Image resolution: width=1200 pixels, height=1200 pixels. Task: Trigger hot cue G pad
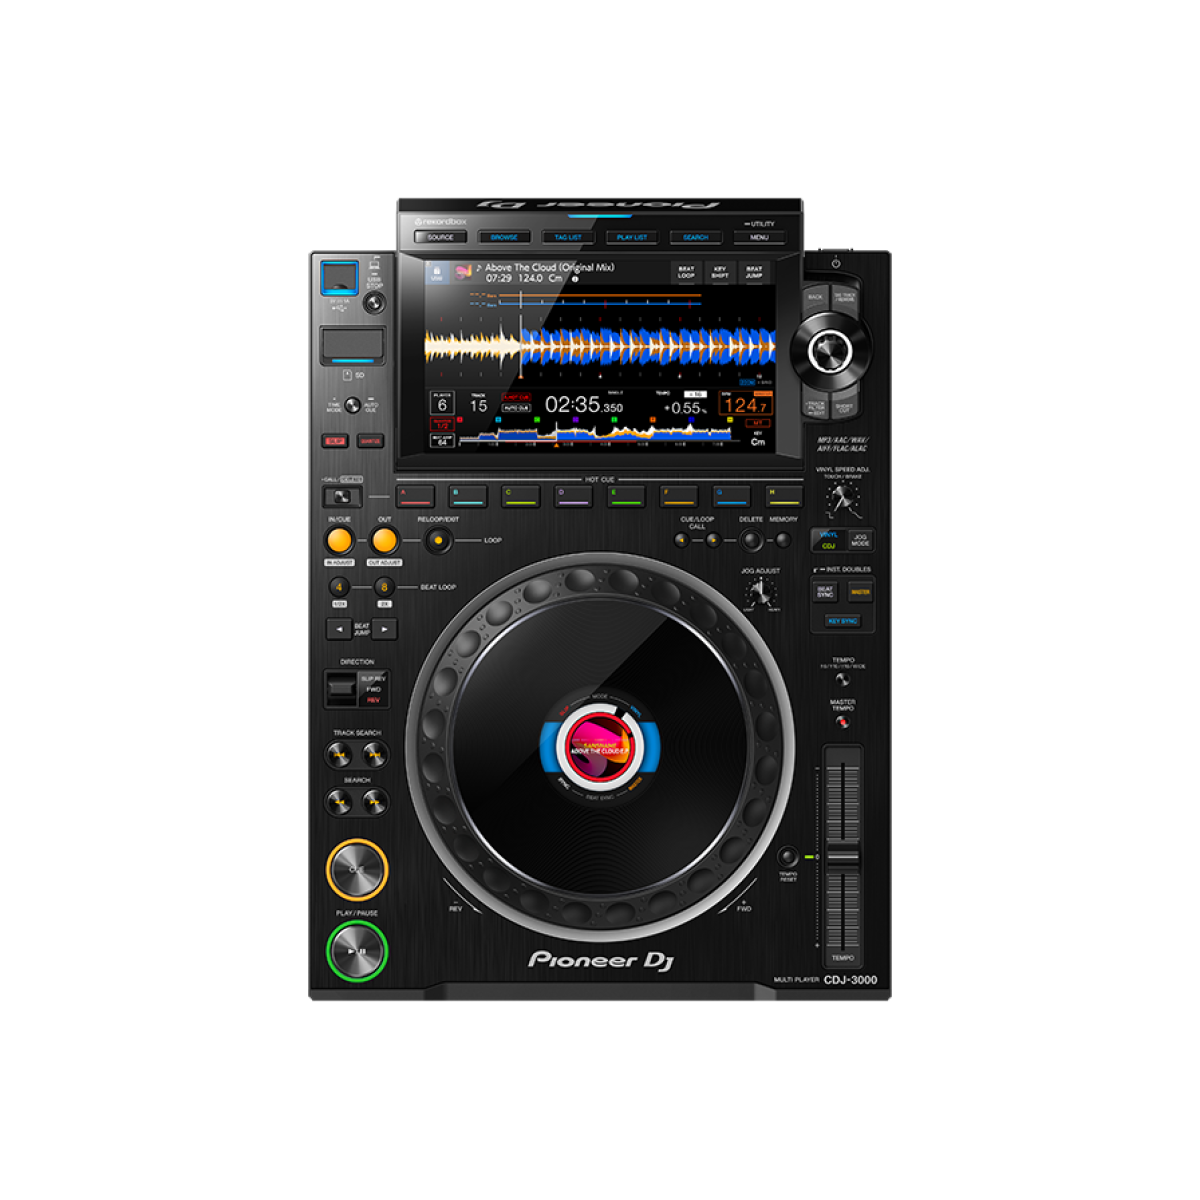(x=732, y=497)
